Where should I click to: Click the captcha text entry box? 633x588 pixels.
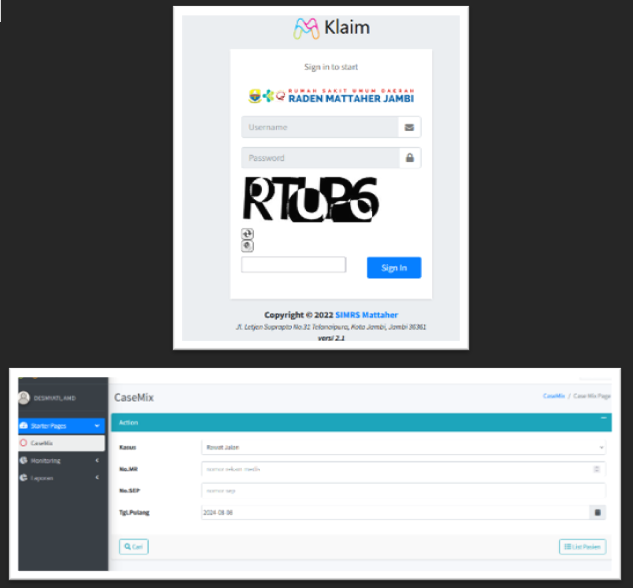click(x=293, y=265)
